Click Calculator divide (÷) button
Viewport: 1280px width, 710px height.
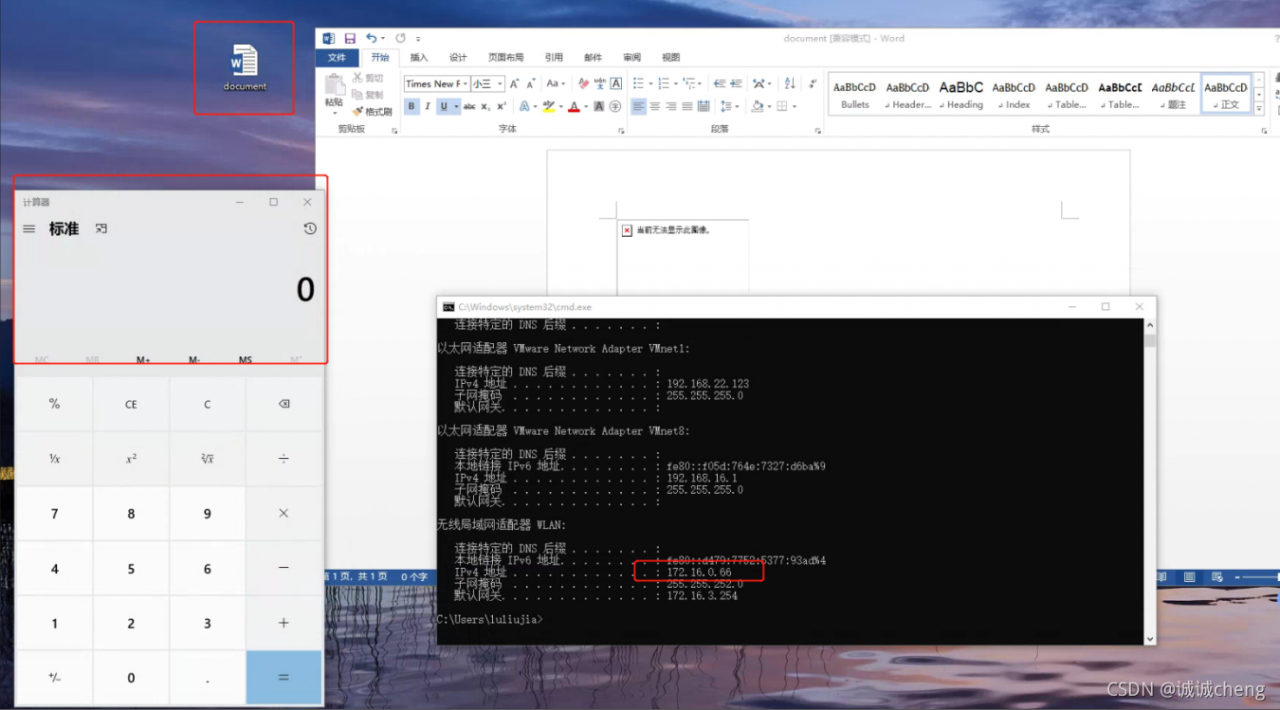click(x=283, y=459)
